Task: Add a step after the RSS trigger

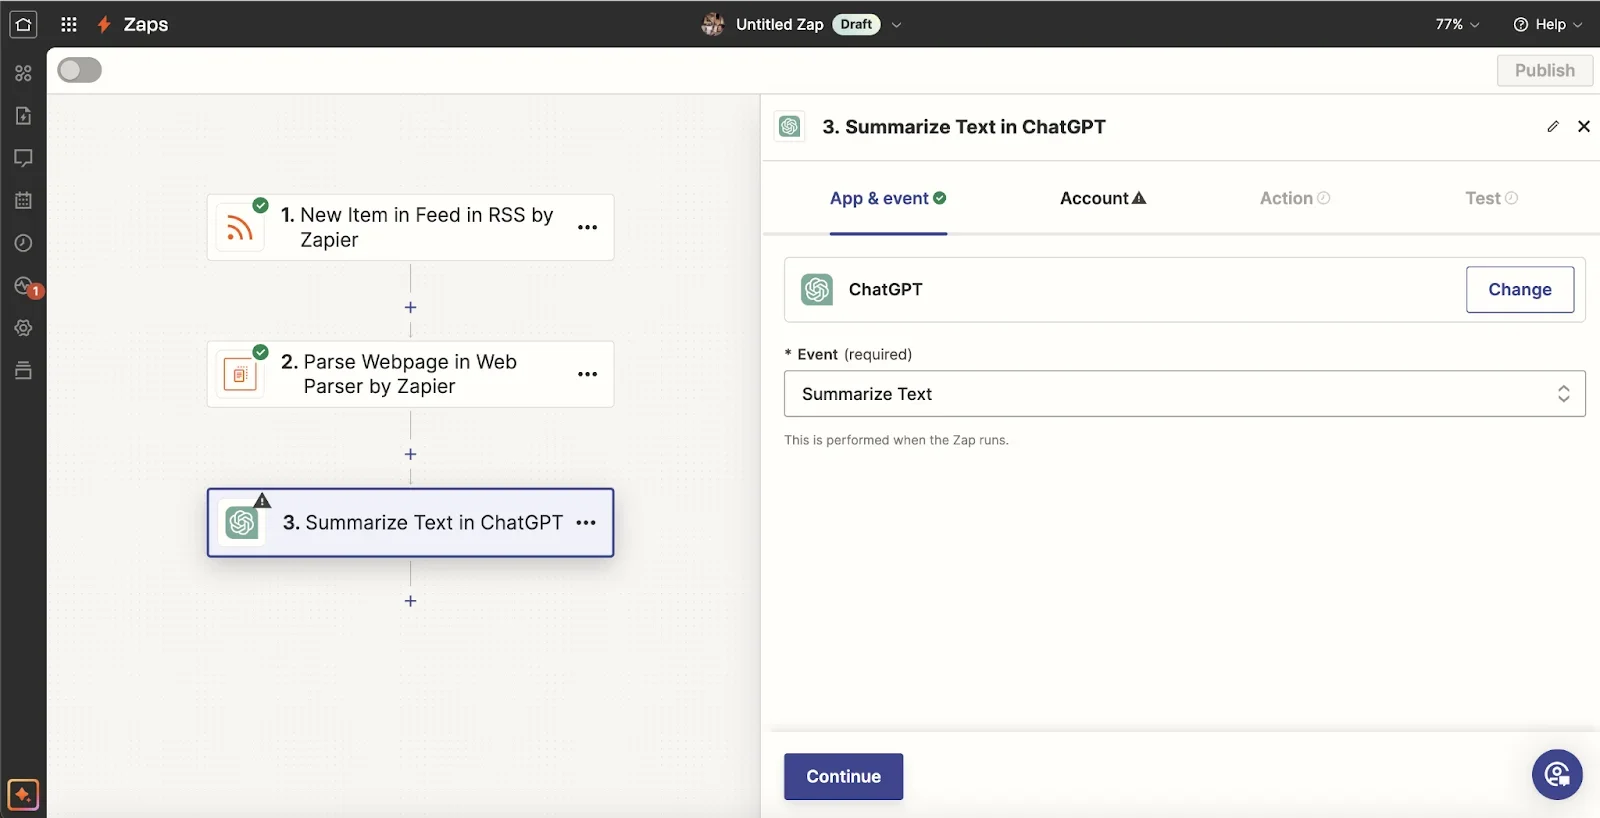Action: click(410, 307)
